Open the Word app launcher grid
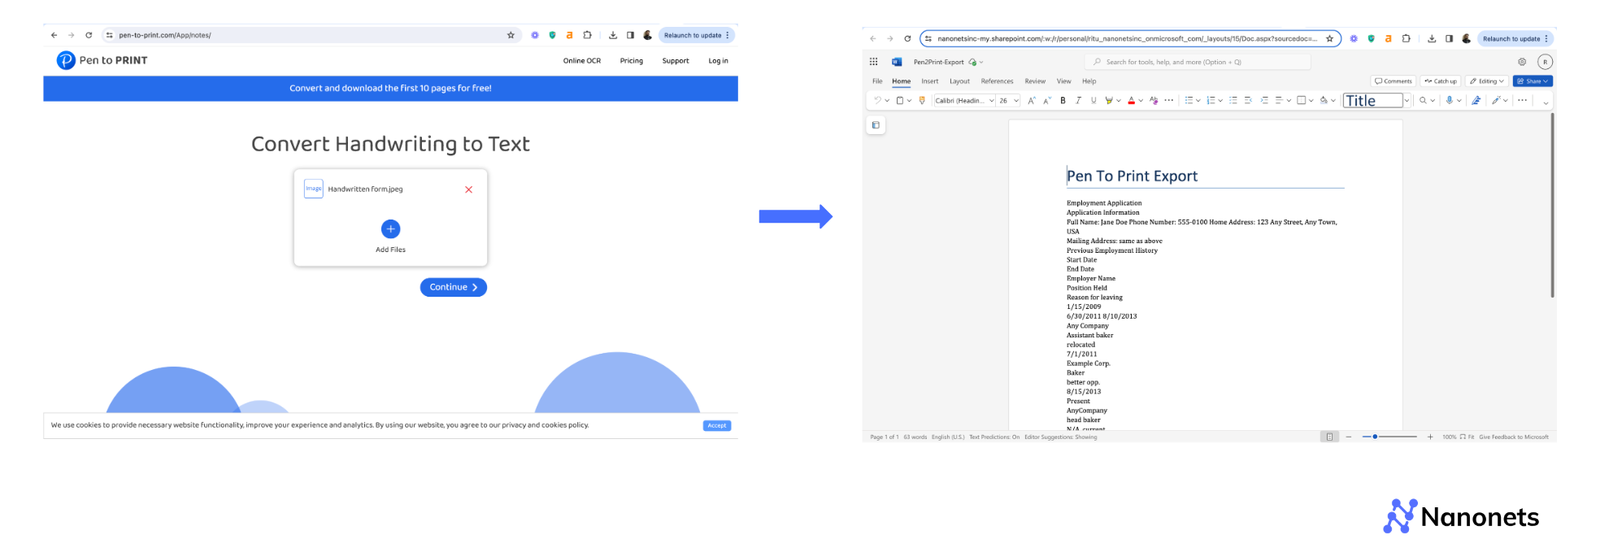The width and height of the screenshot is (1600, 548). tap(873, 62)
